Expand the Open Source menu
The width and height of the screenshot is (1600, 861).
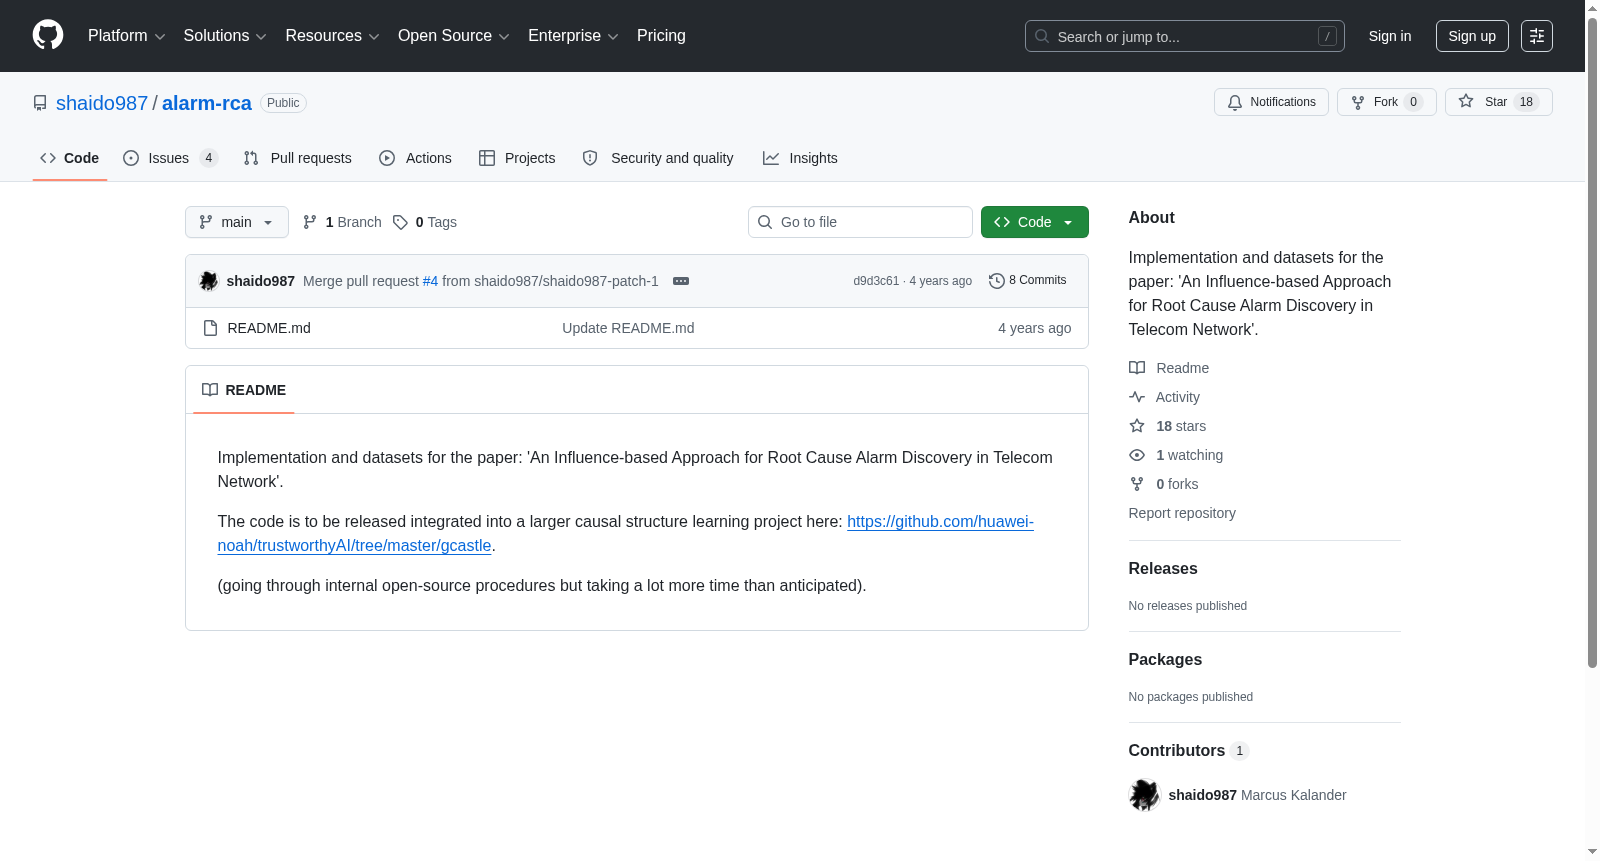coord(454,36)
